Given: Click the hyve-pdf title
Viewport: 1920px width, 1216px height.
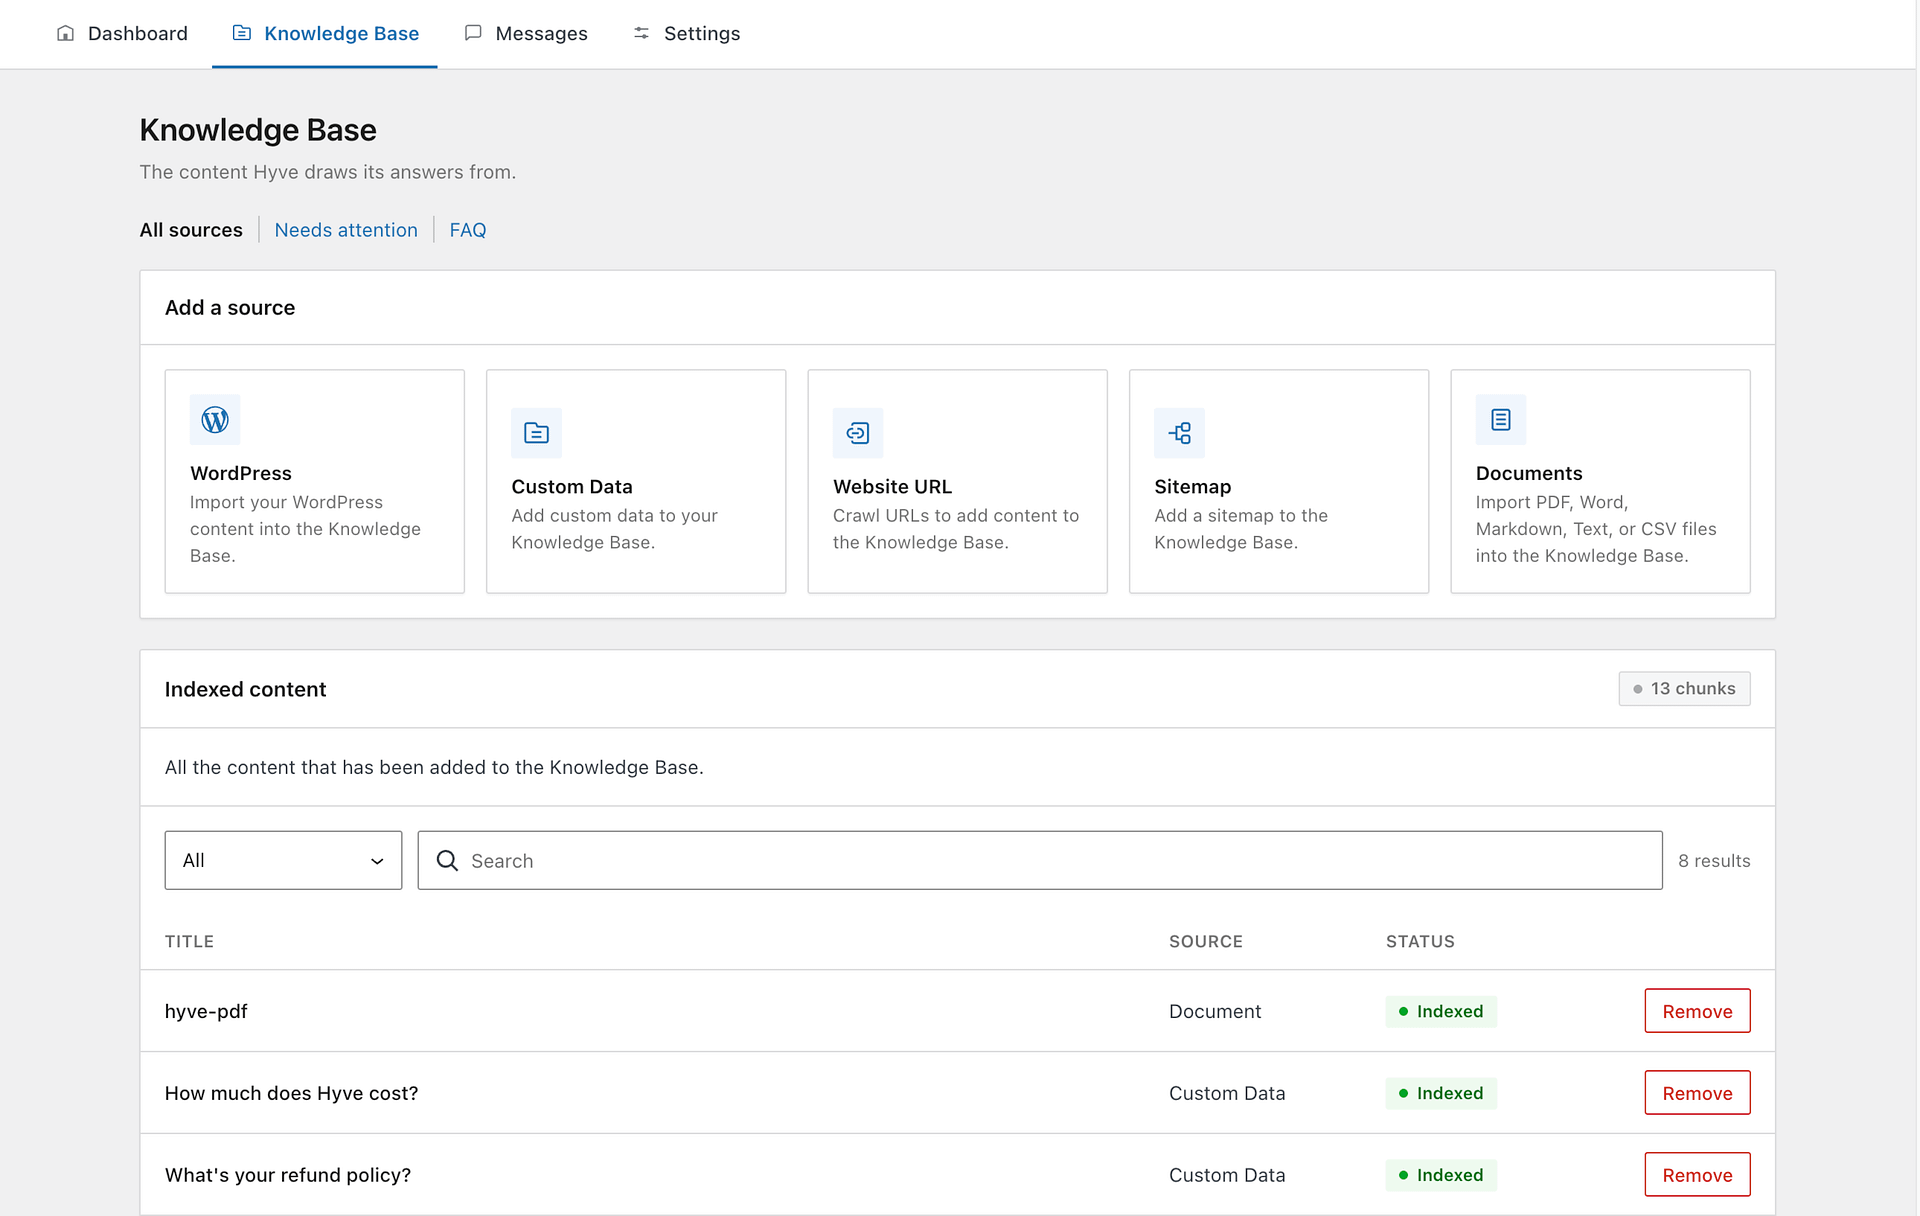Looking at the screenshot, I should pyautogui.click(x=206, y=1011).
